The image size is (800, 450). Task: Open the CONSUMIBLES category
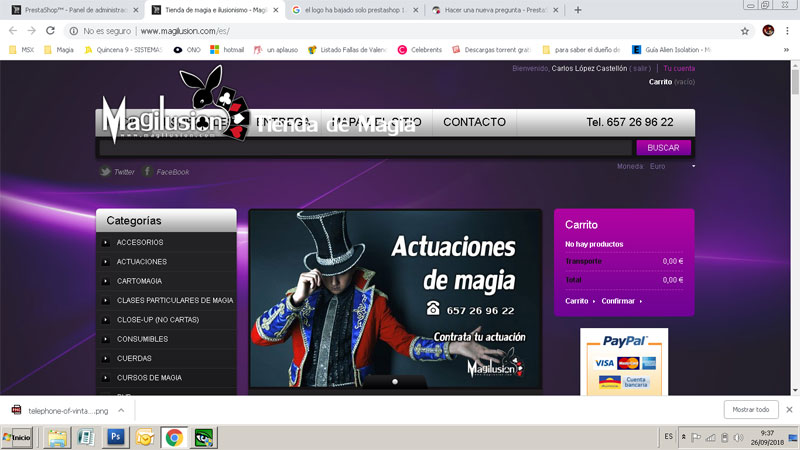[142, 339]
